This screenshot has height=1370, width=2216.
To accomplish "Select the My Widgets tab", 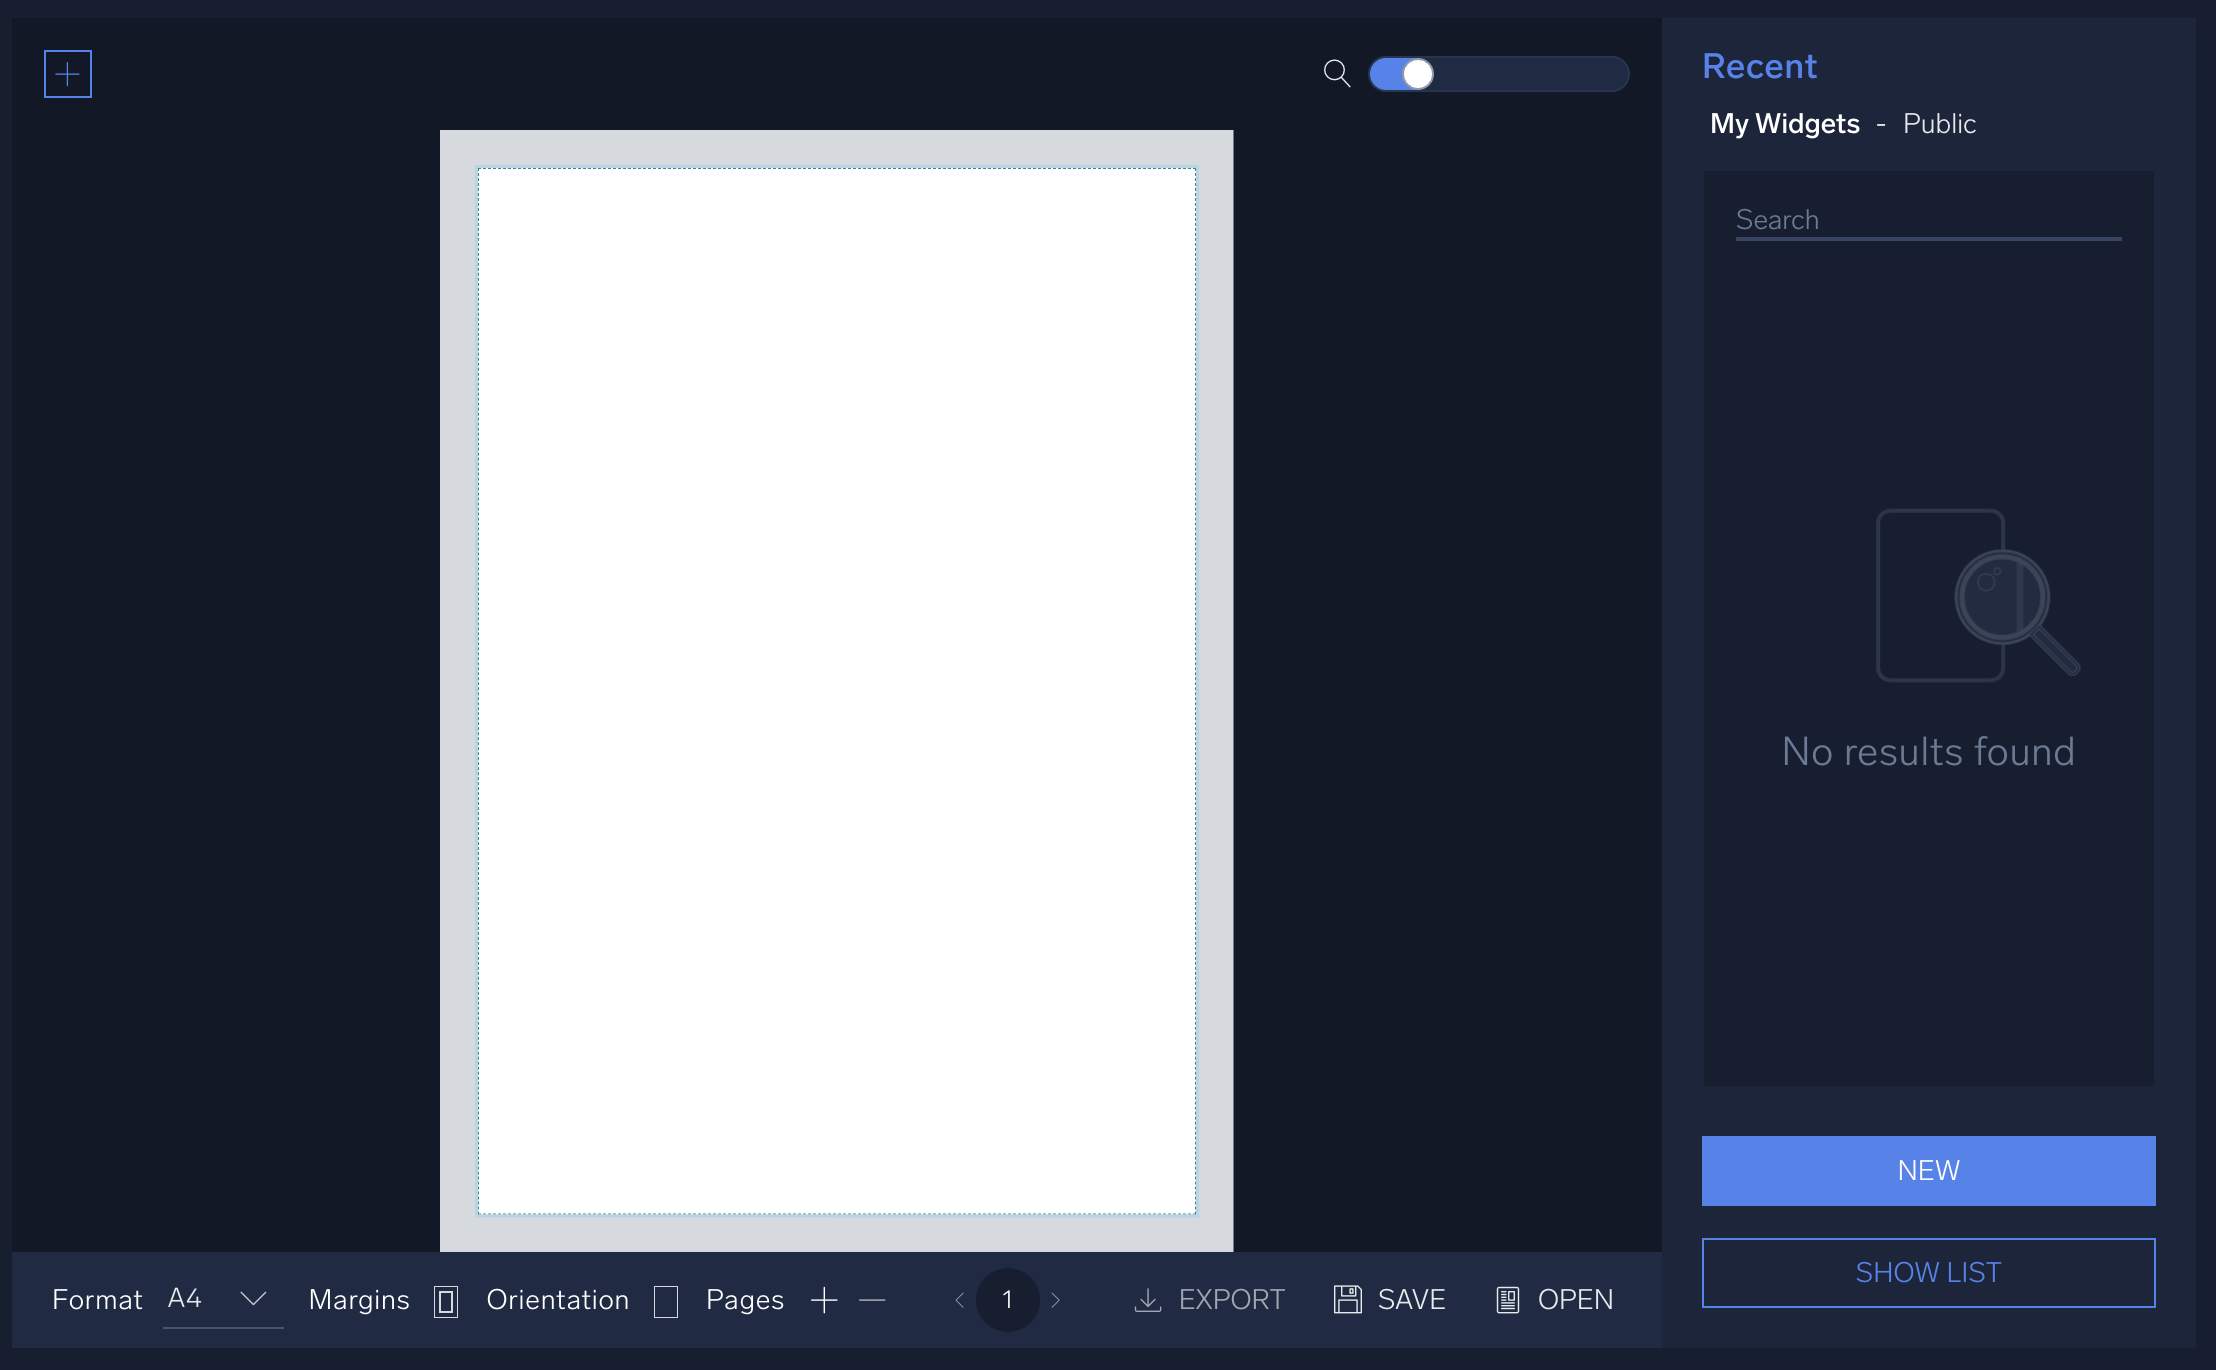I will (x=1786, y=123).
